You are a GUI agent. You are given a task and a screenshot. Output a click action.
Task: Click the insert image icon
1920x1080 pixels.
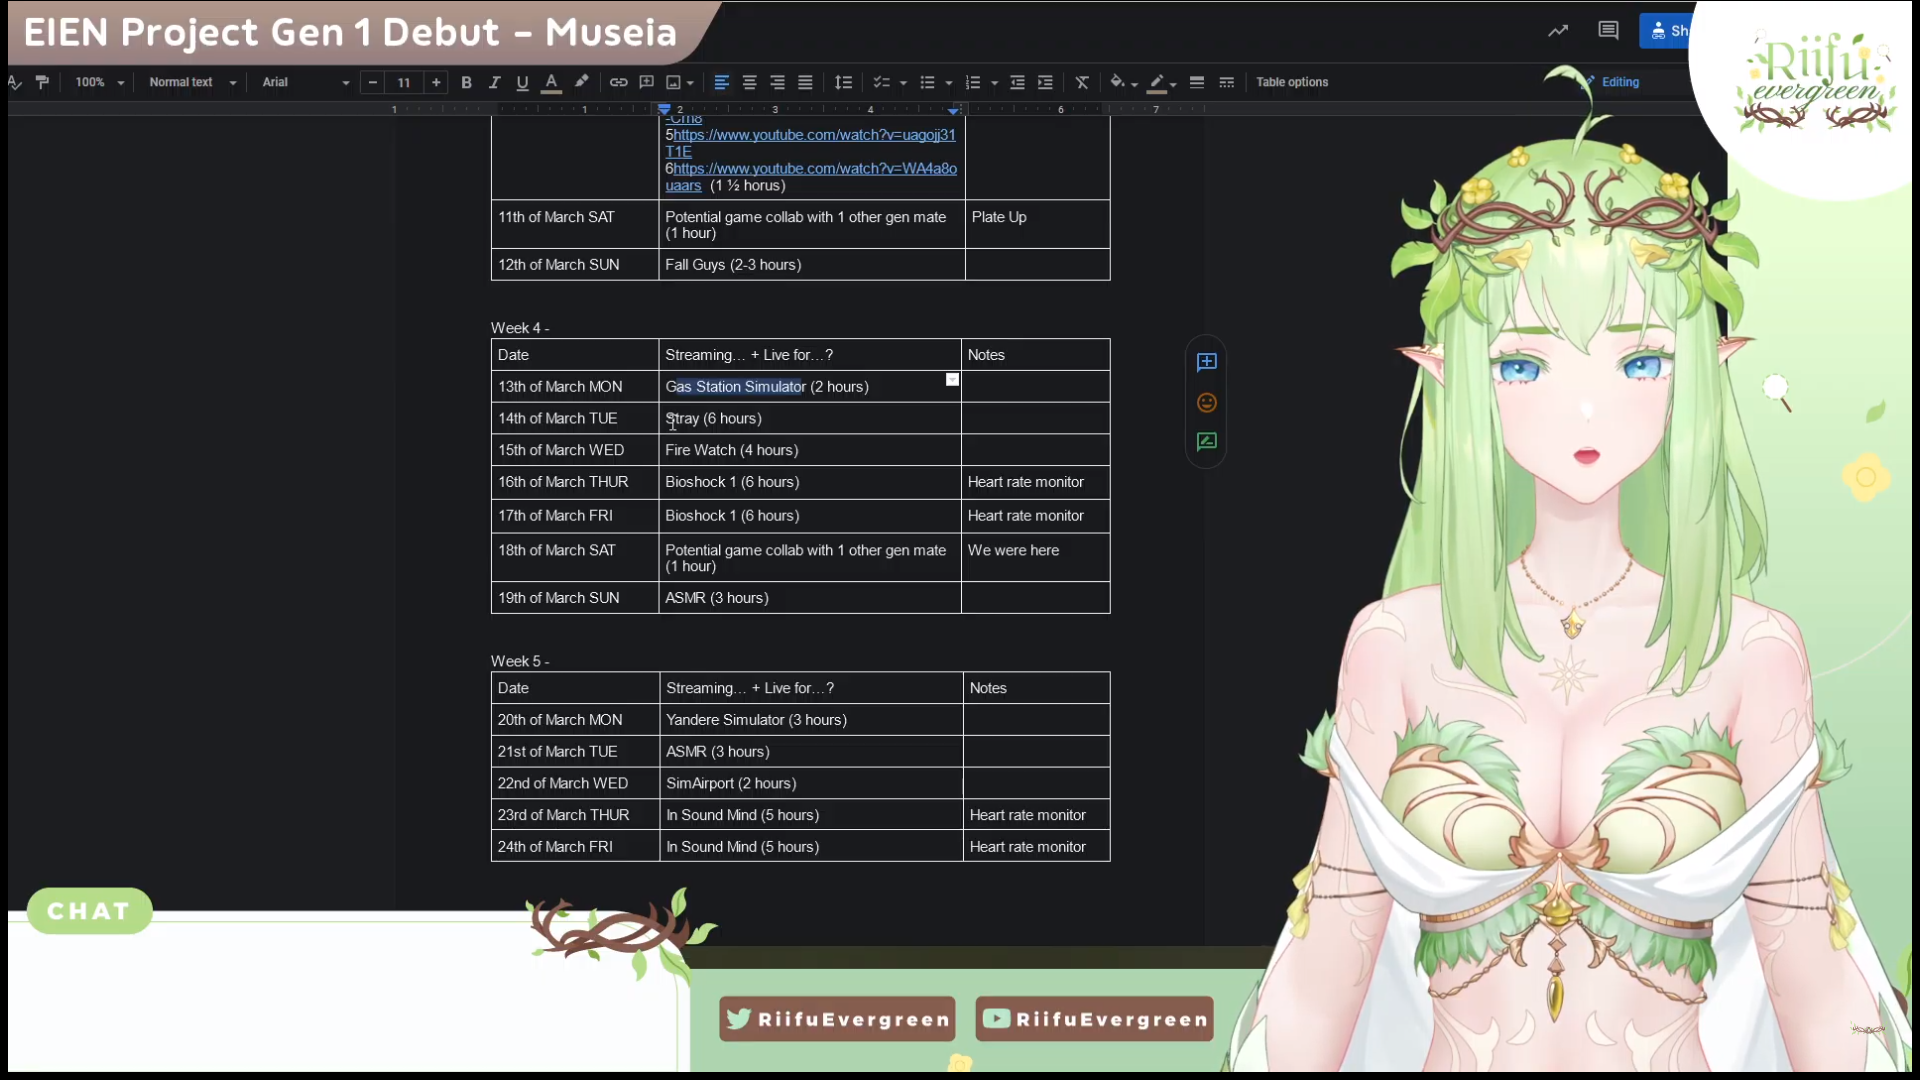[673, 82]
